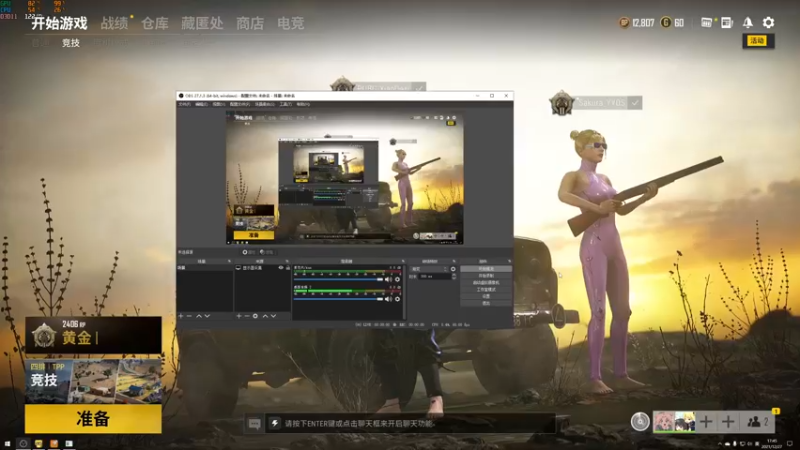Move source up in OBS sources panel
The width and height of the screenshot is (800, 450).
point(265,316)
